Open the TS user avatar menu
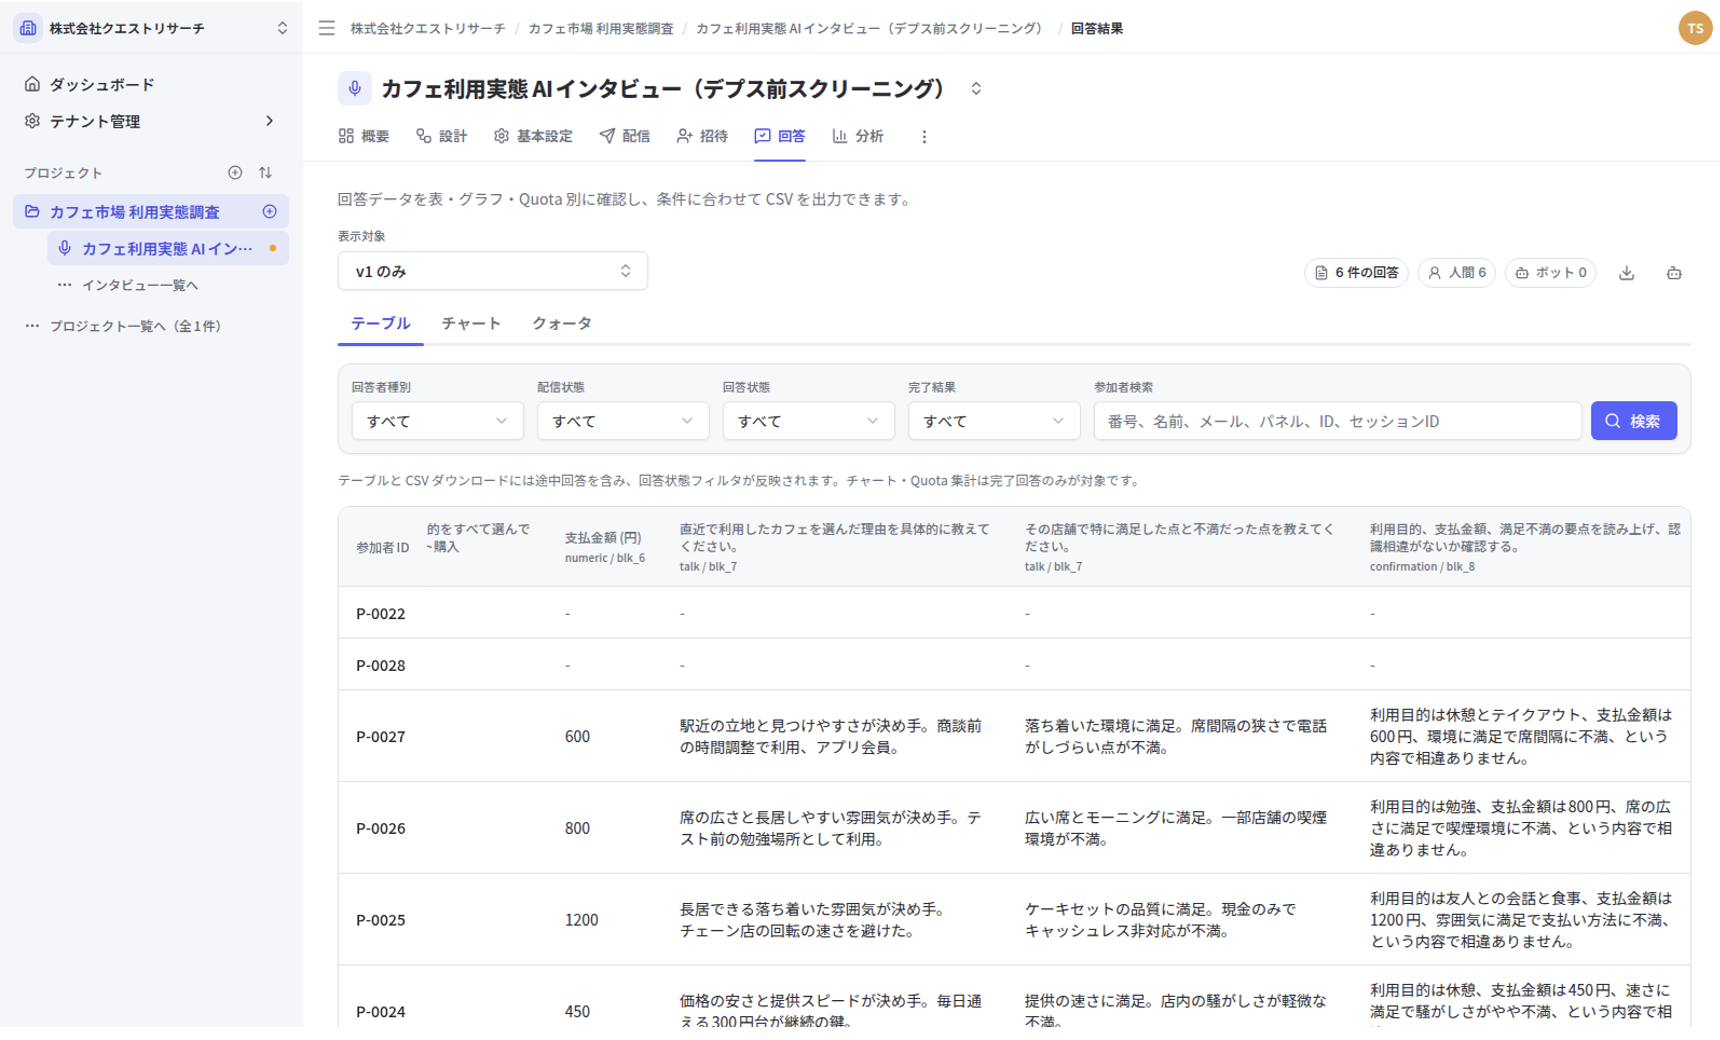Screen dimensions: 1720x1040 [x=1695, y=28]
